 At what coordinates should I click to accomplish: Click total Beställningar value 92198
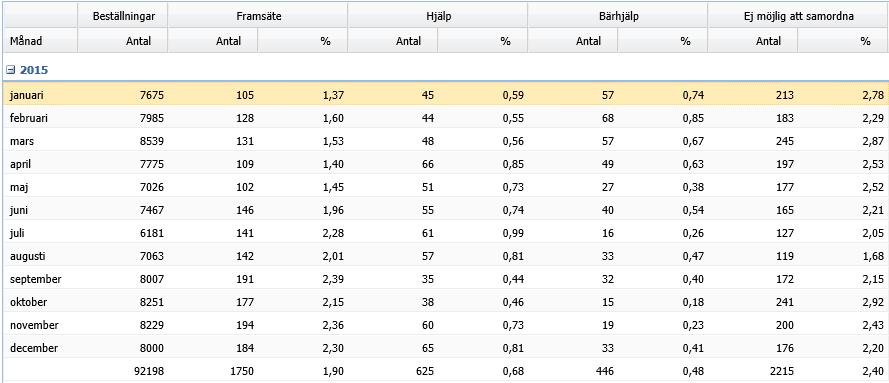click(x=149, y=372)
